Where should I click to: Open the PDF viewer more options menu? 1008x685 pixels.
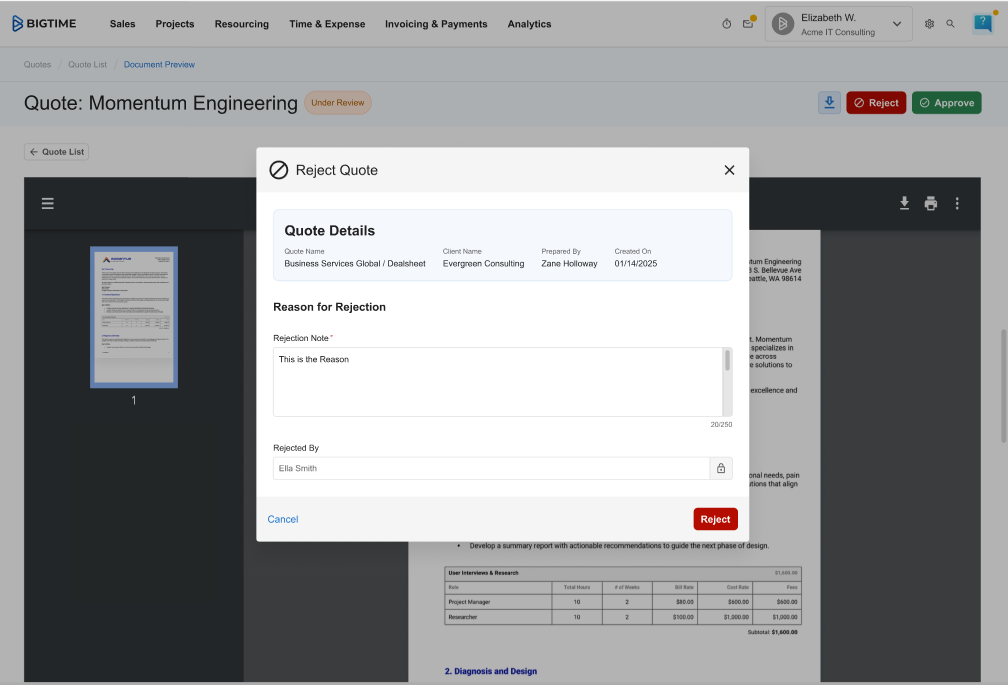[957, 204]
